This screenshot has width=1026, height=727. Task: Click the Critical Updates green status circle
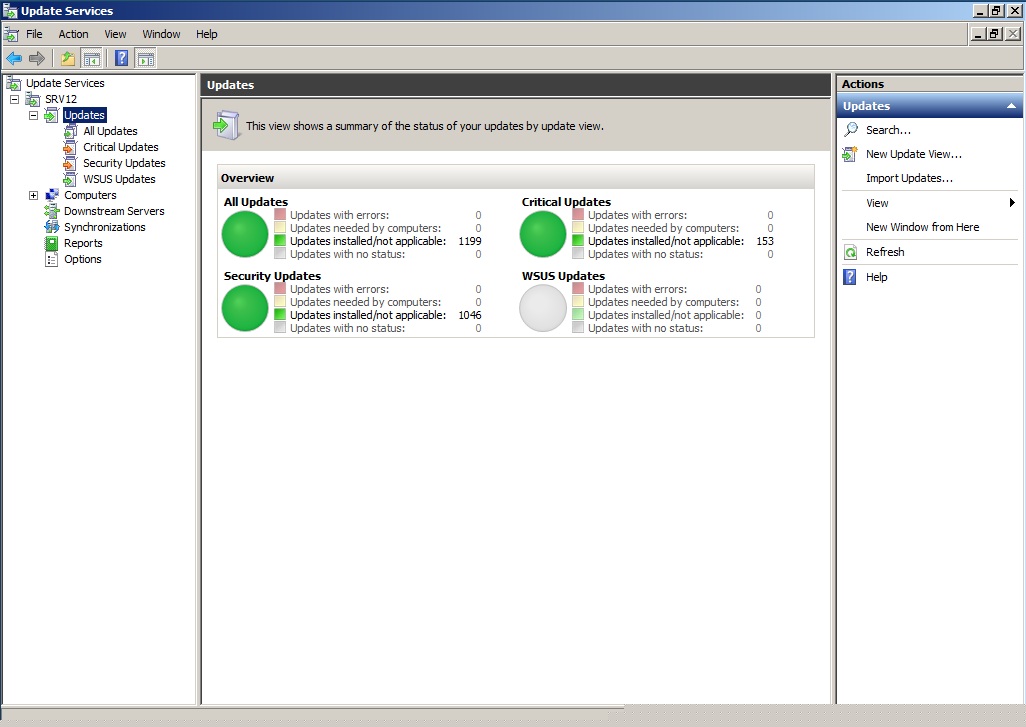(x=542, y=234)
